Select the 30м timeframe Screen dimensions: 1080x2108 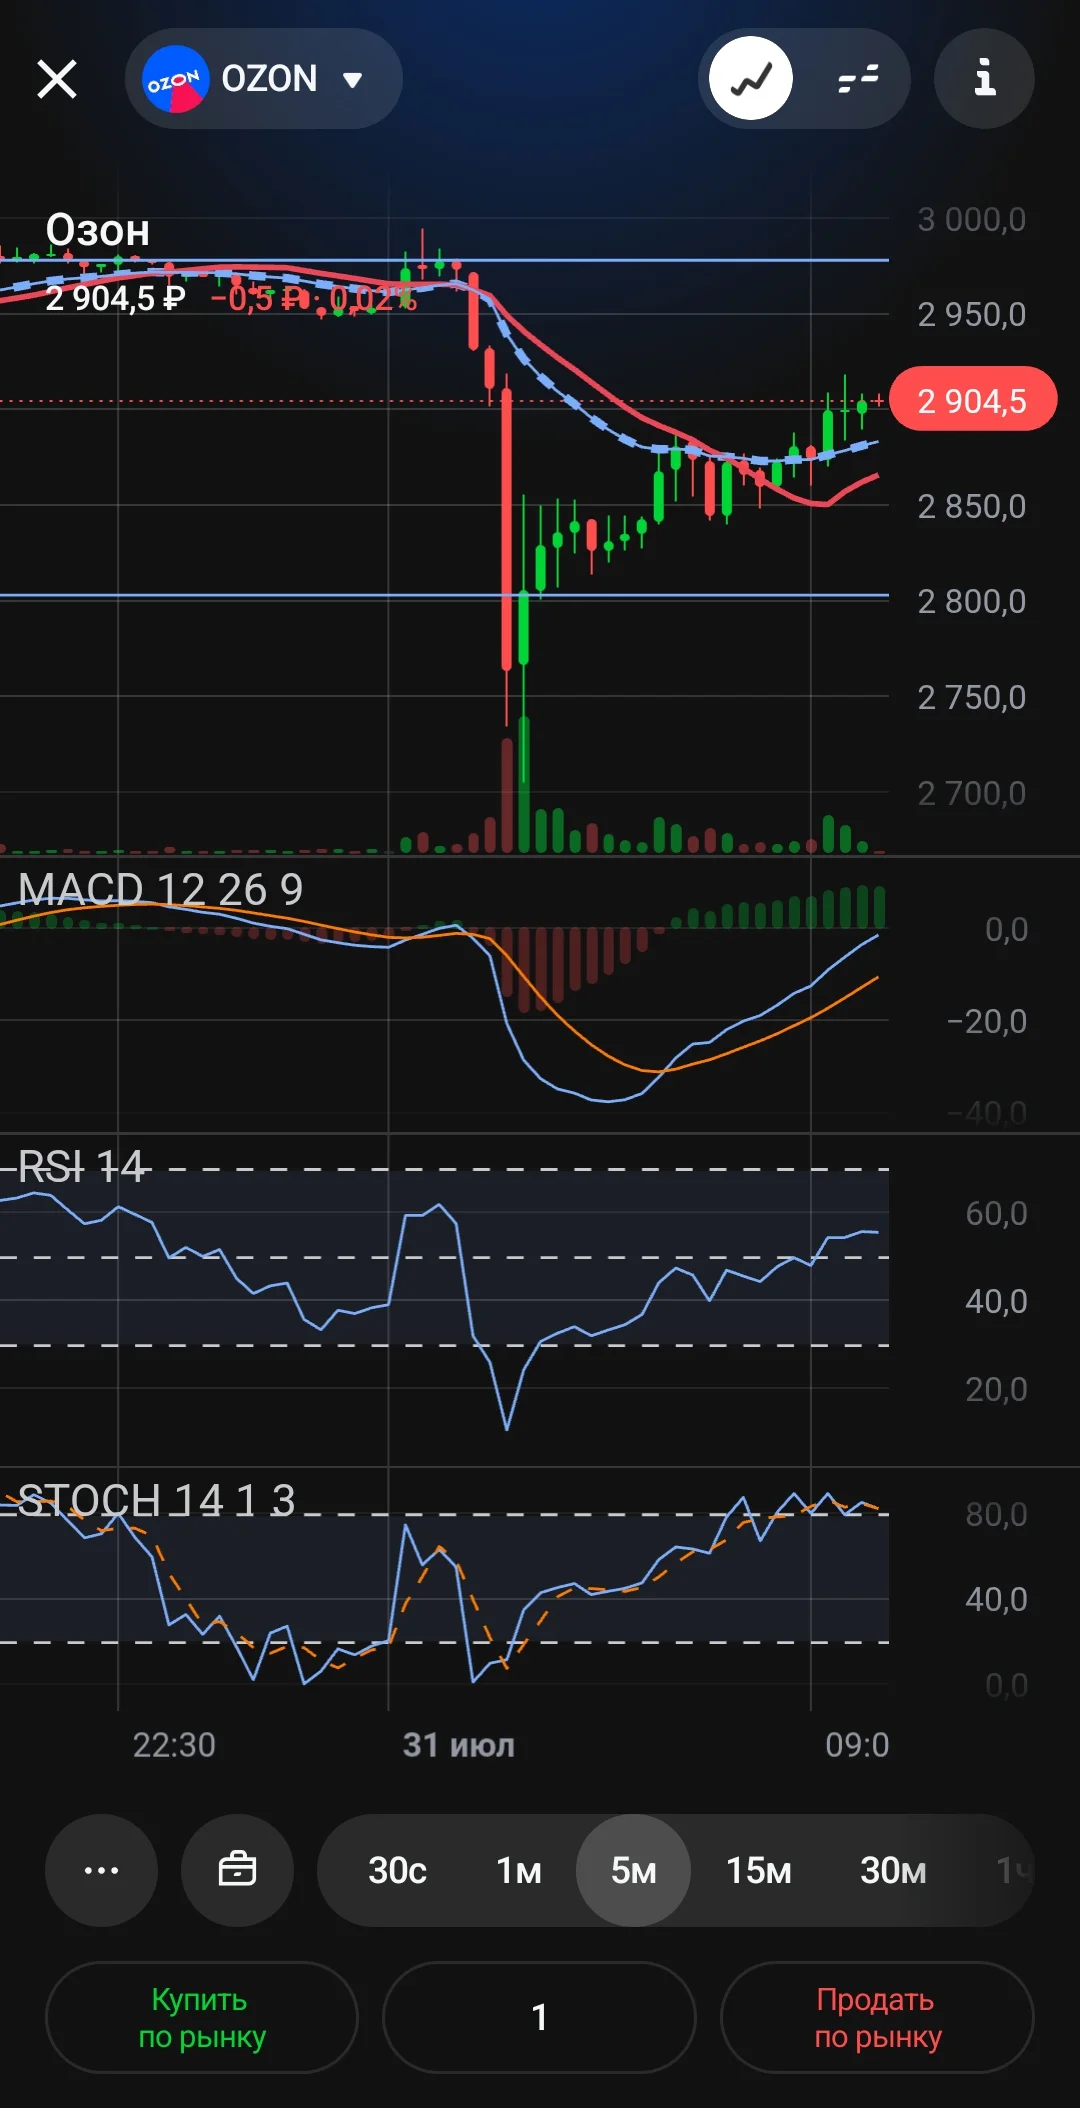coord(893,1870)
